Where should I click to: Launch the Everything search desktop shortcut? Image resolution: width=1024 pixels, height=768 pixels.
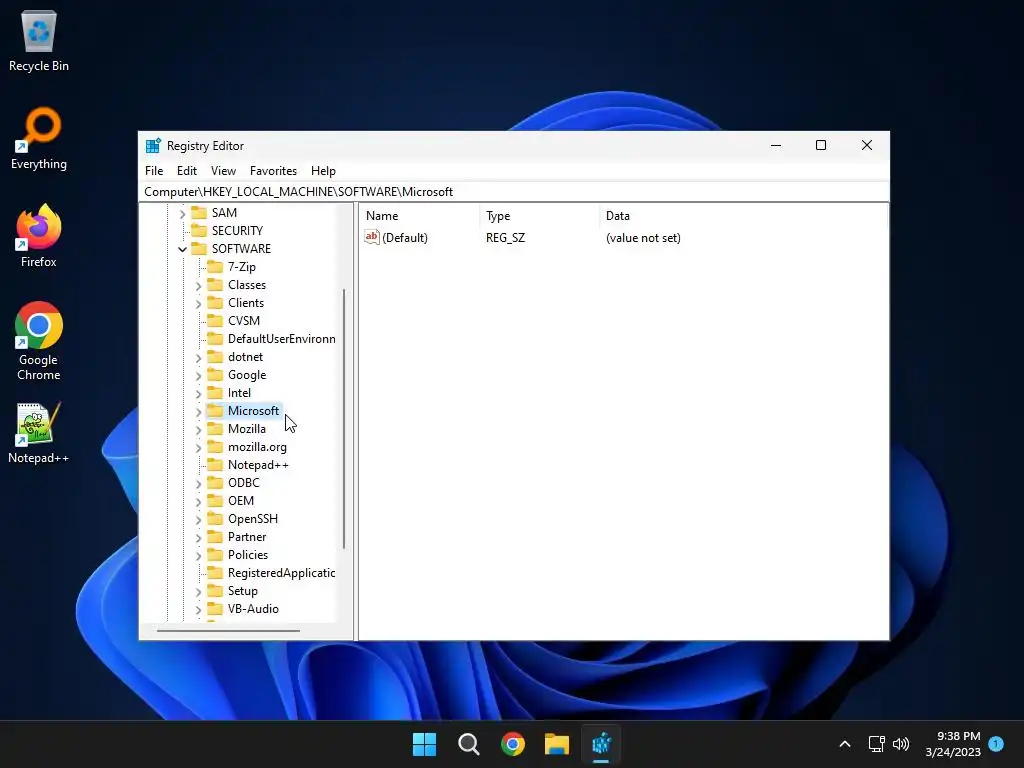click(39, 138)
